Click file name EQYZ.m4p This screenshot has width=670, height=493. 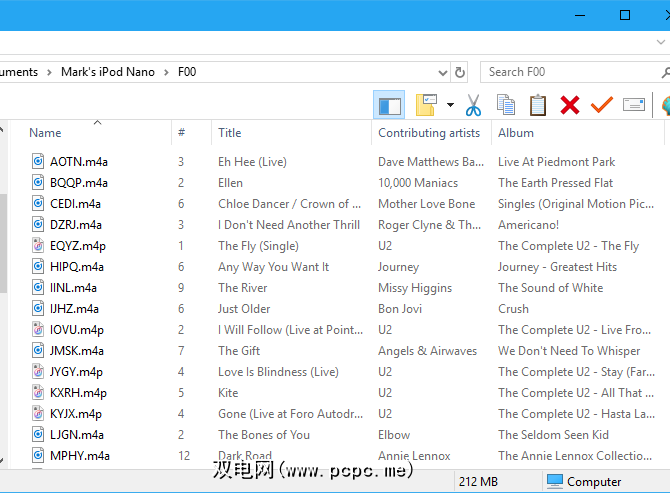point(78,246)
